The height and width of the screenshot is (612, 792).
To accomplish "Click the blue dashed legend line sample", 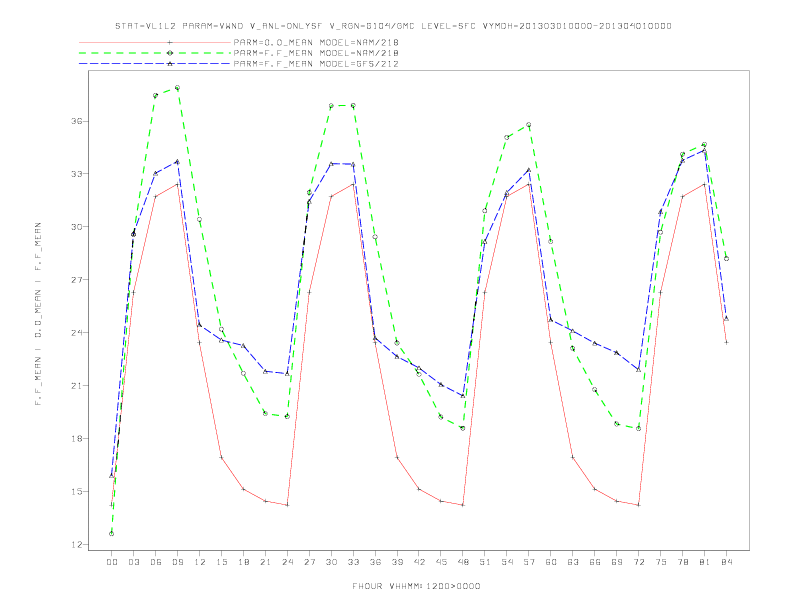I will pos(155,64).
